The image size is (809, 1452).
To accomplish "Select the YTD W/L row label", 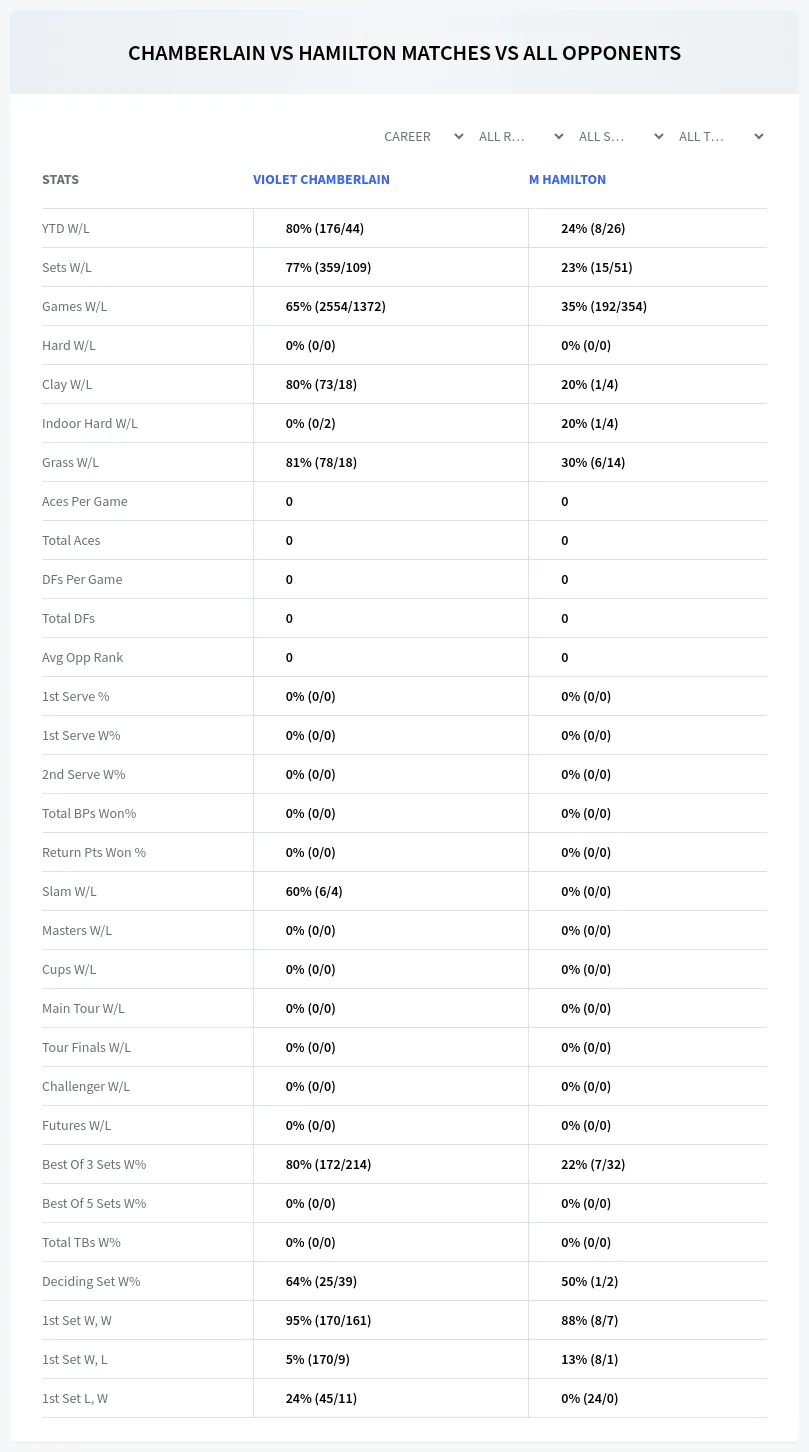I will pyautogui.click(x=66, y=228).
